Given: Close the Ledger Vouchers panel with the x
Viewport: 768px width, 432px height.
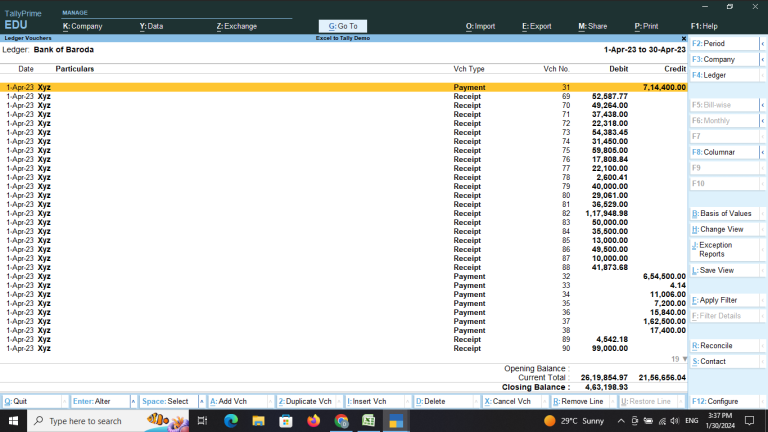Looking at the screenshot, I should click(x=683, y=38).
